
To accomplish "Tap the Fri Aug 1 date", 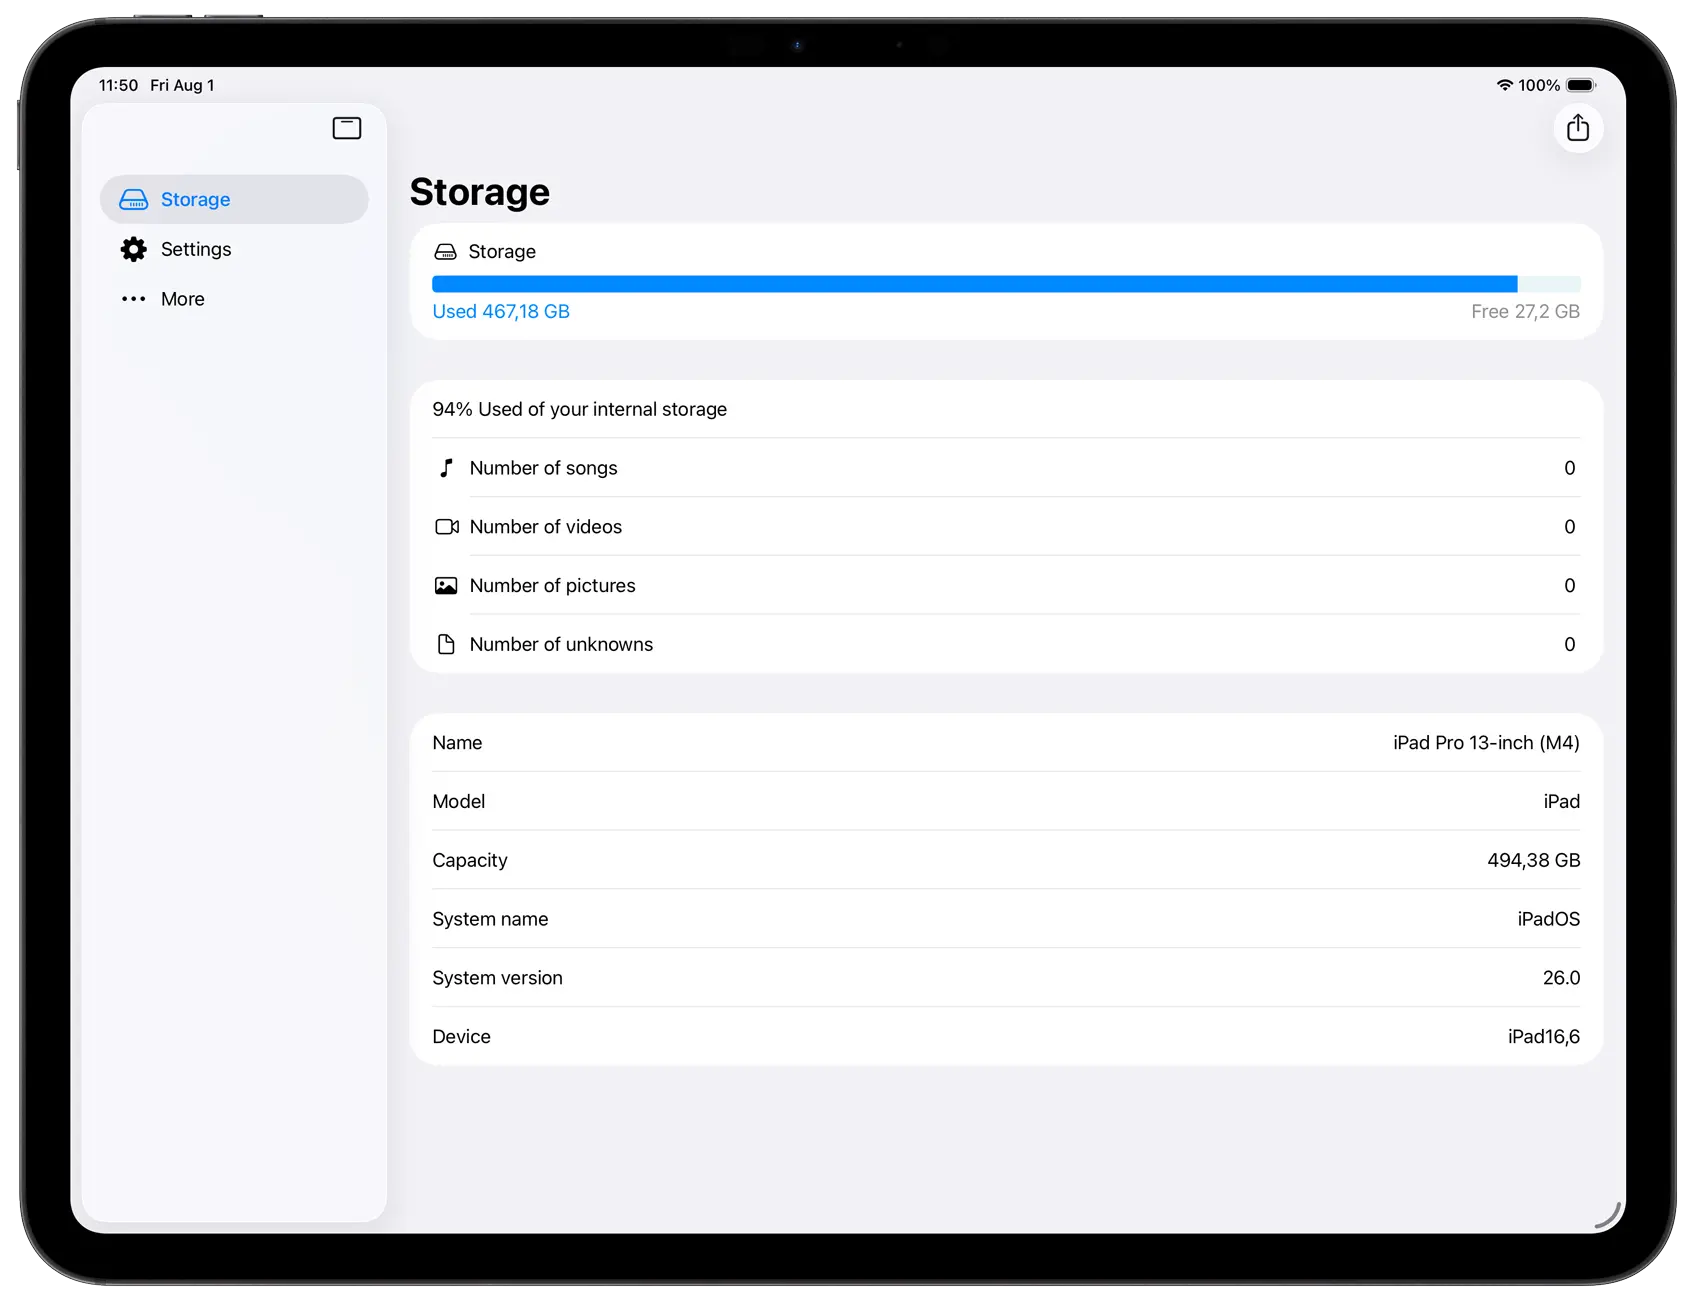I will coord(182,85).
